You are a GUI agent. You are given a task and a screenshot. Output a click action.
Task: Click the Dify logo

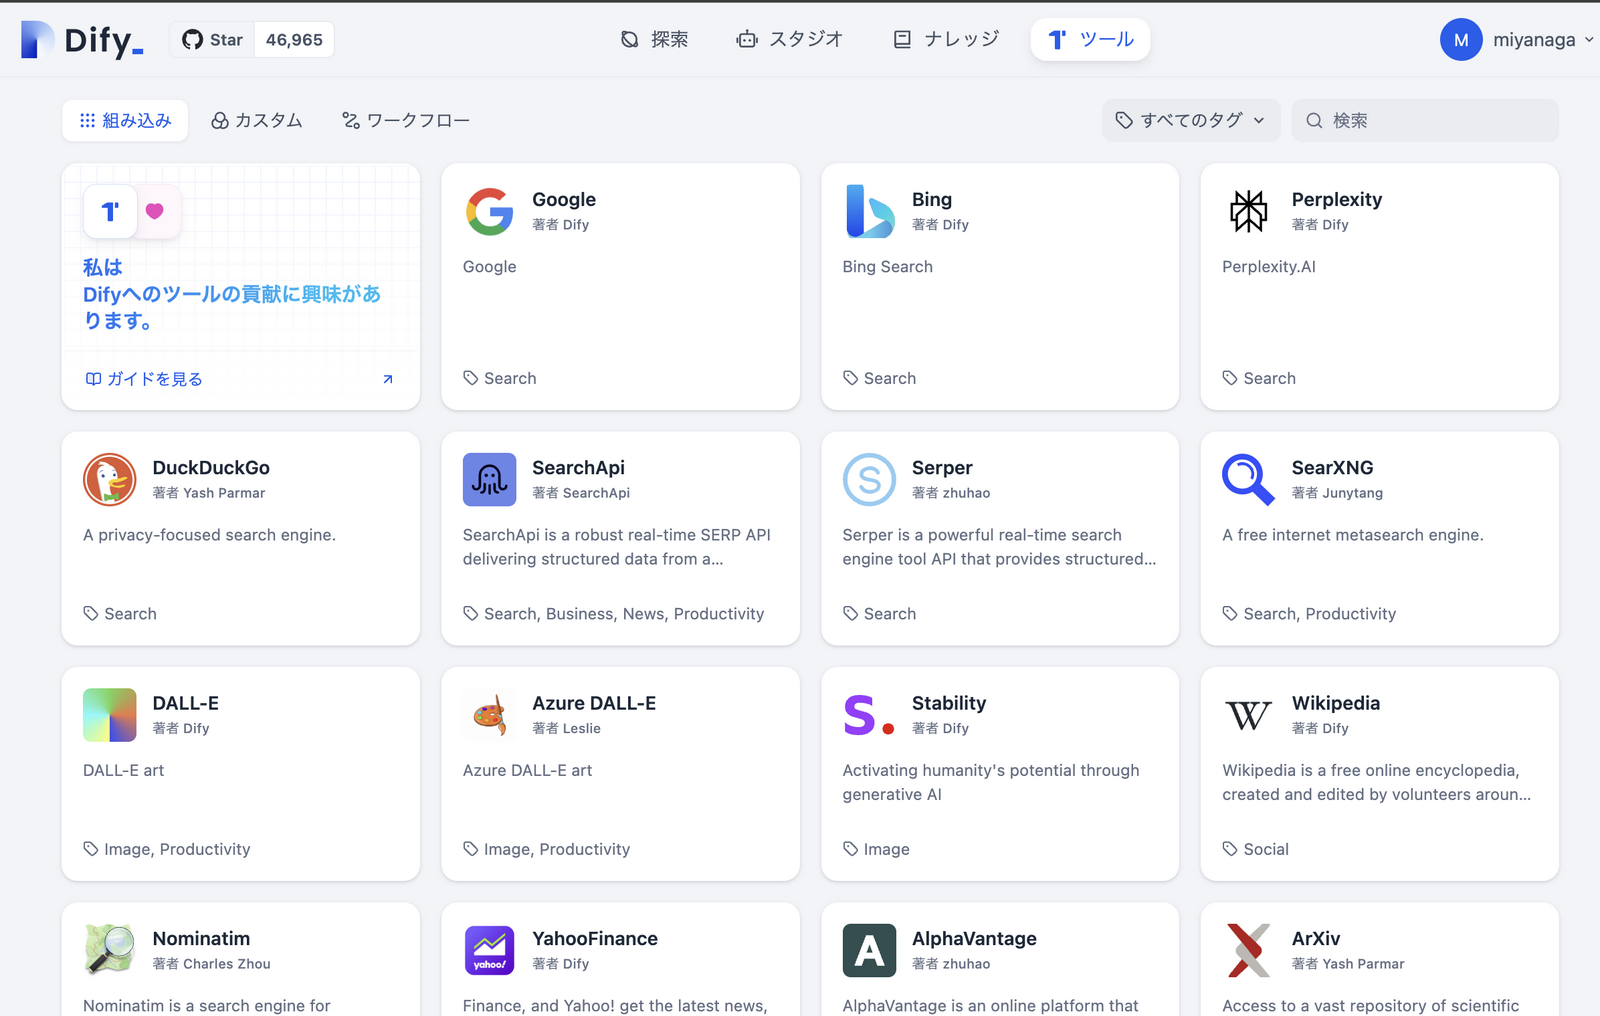[82, 40]
